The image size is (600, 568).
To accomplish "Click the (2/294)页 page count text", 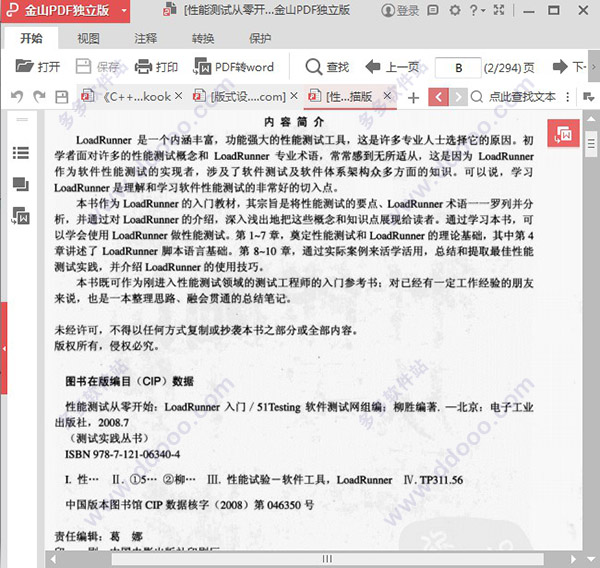I will pos(509,68).
